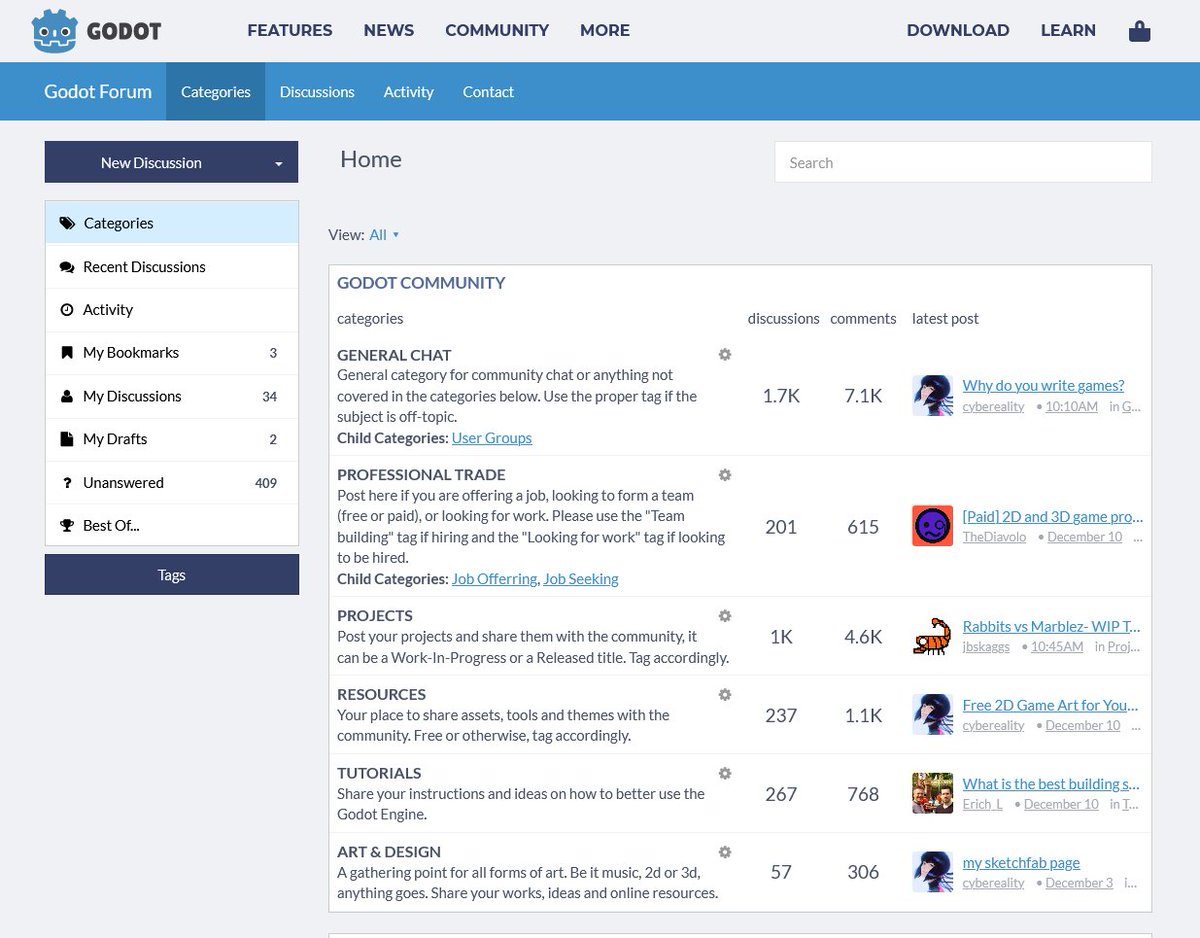
Task: Open the ART & DESIGN category
Action: point(389,852)
